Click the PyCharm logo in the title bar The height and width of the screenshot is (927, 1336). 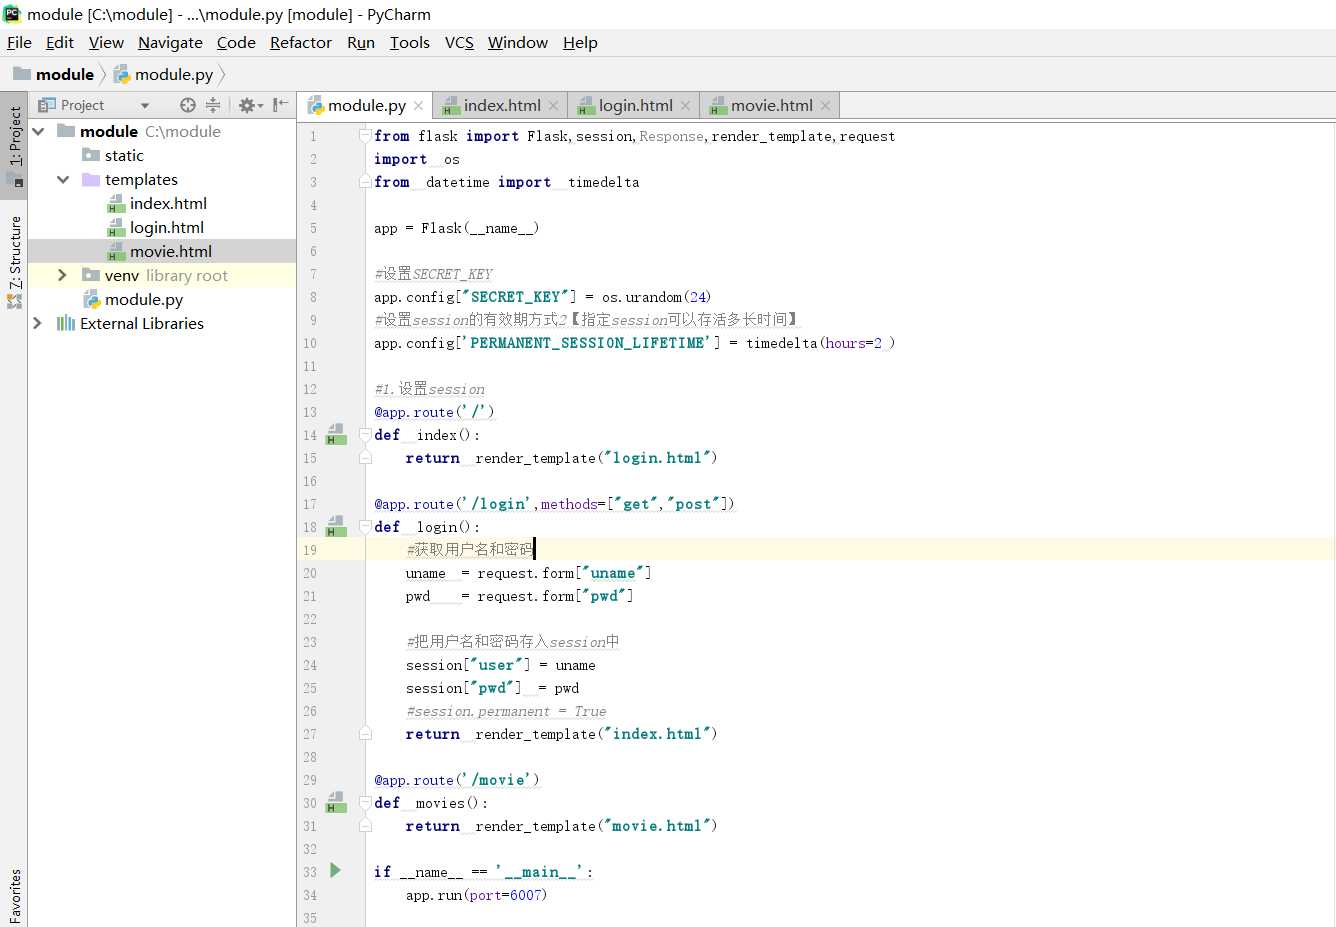pos(12,14)
